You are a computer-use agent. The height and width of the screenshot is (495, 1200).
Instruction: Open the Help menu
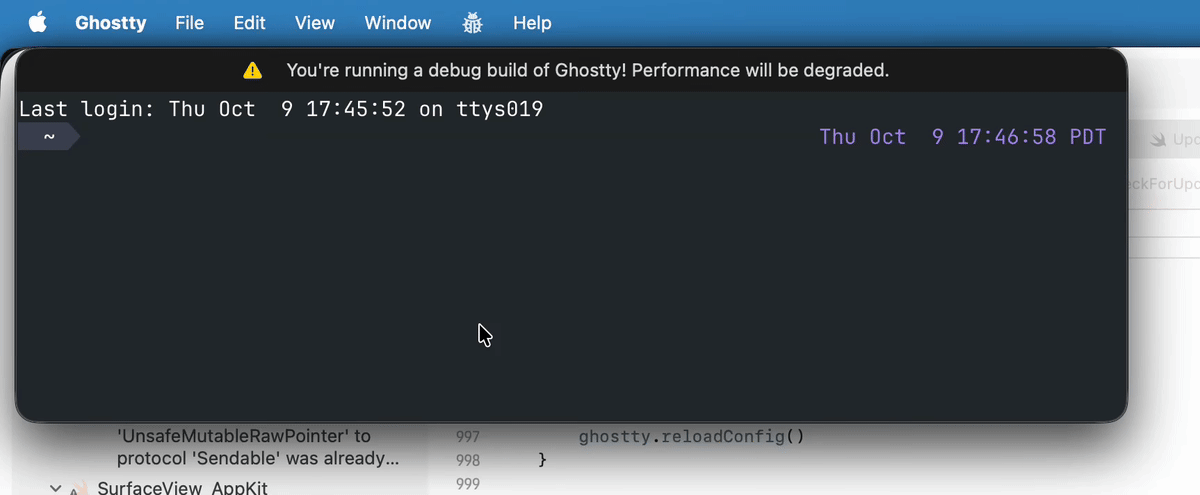click(532, 23)
